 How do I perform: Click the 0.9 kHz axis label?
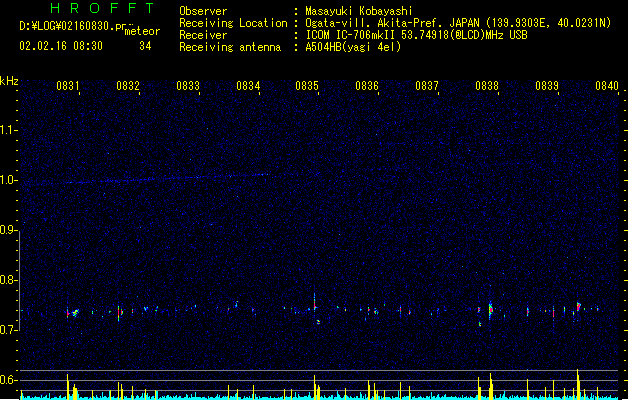[9, 230]
